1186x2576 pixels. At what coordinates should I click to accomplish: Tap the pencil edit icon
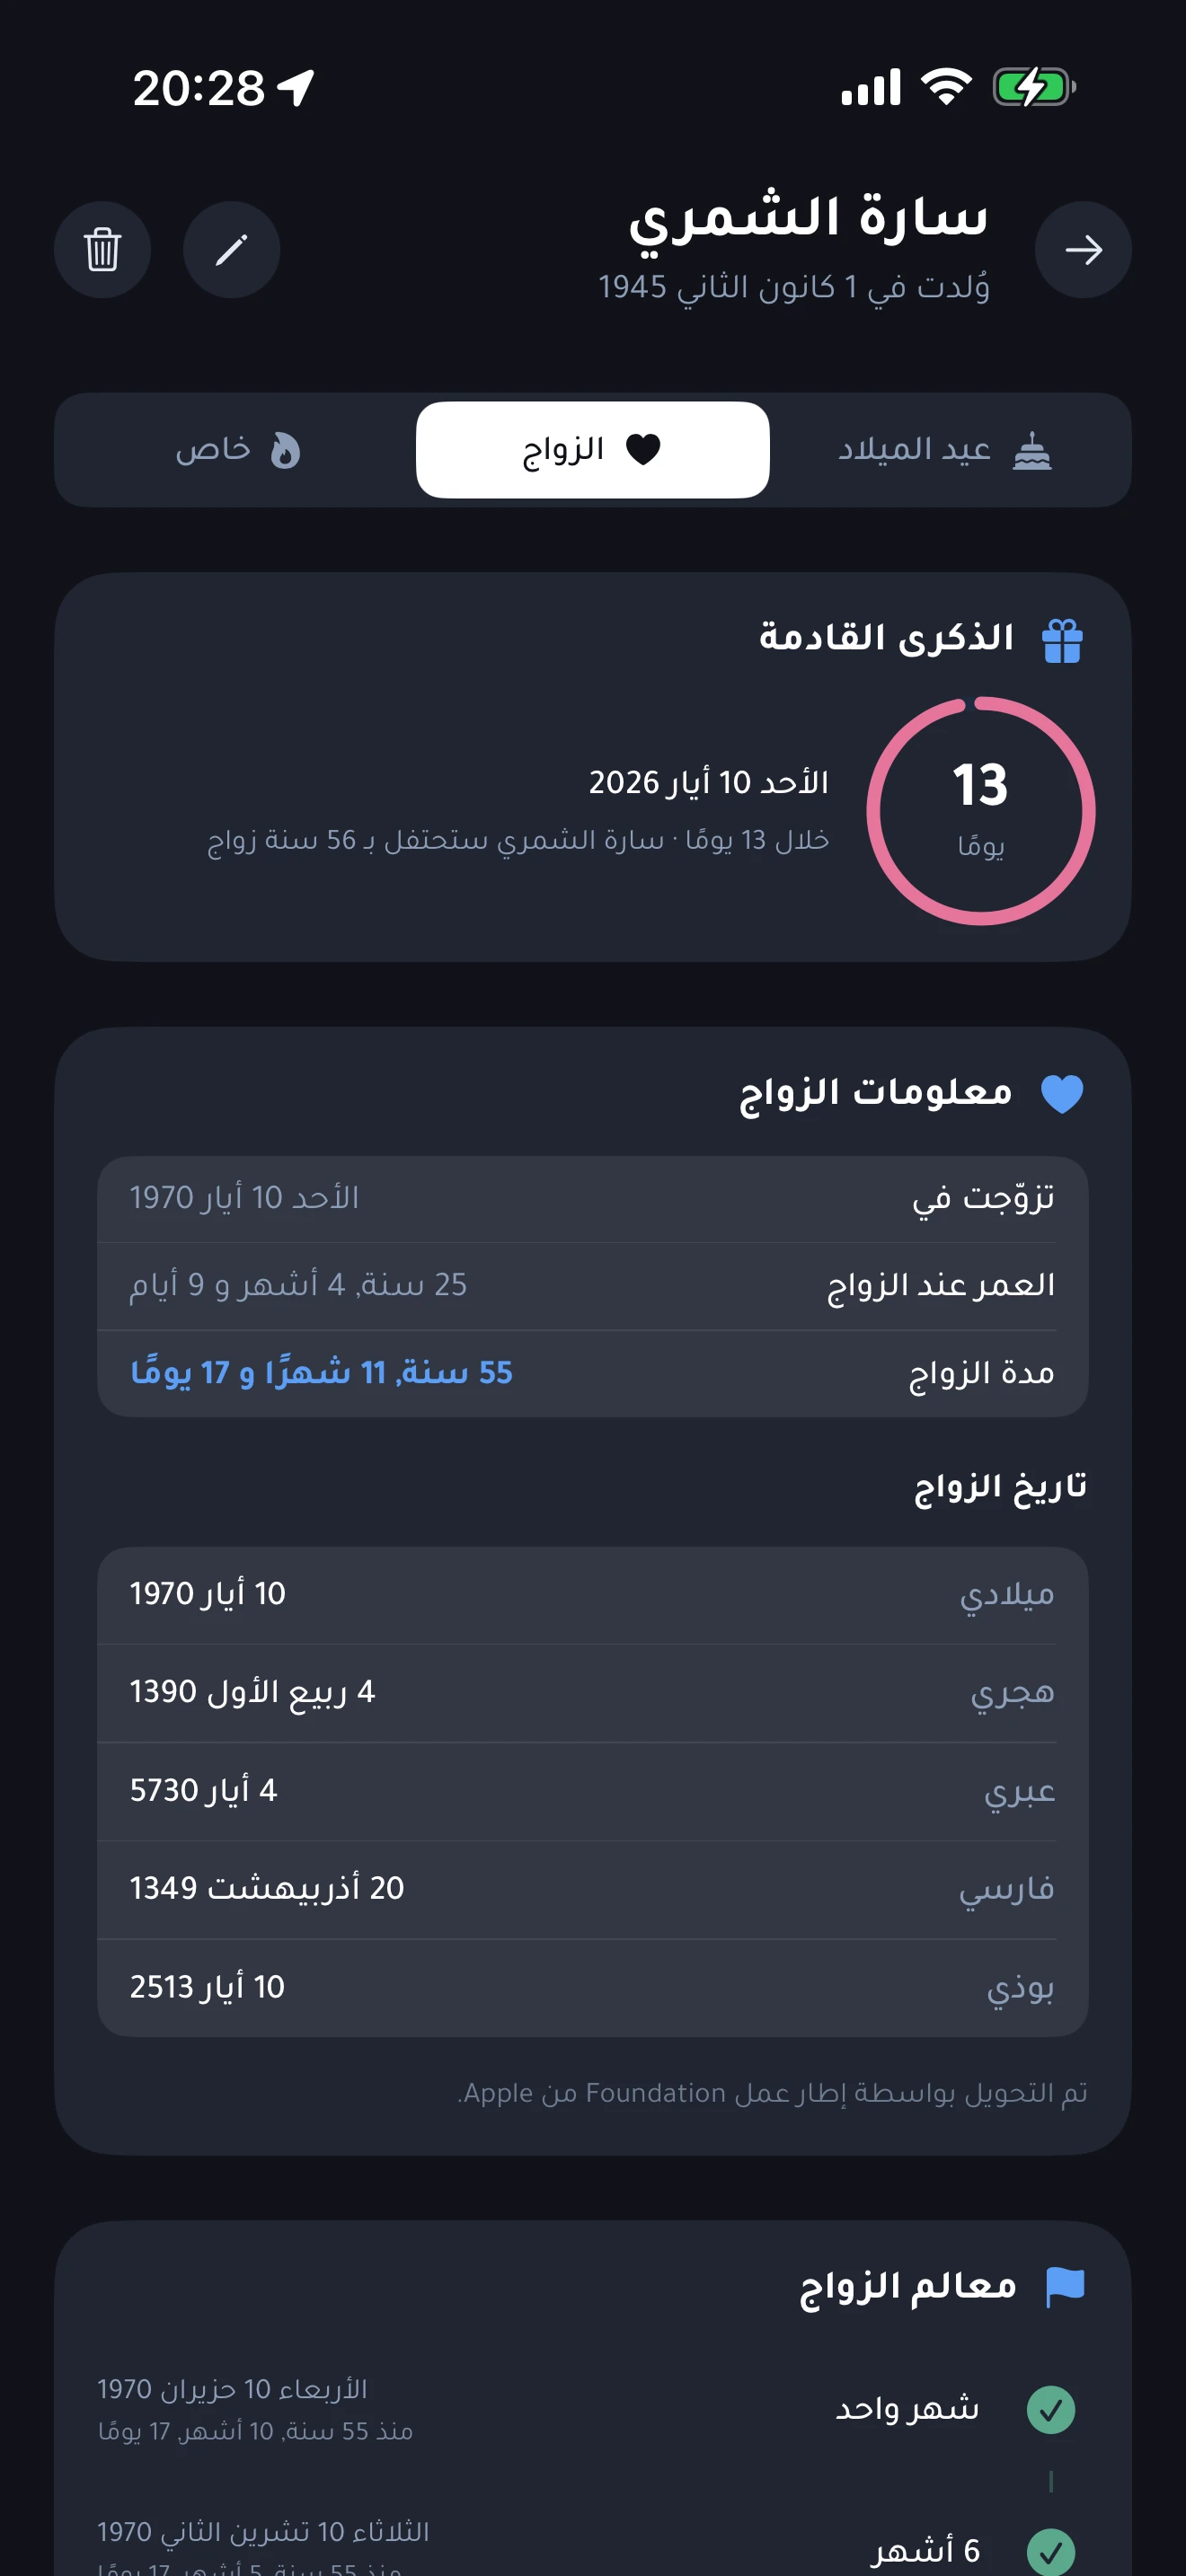coord(231,250)
